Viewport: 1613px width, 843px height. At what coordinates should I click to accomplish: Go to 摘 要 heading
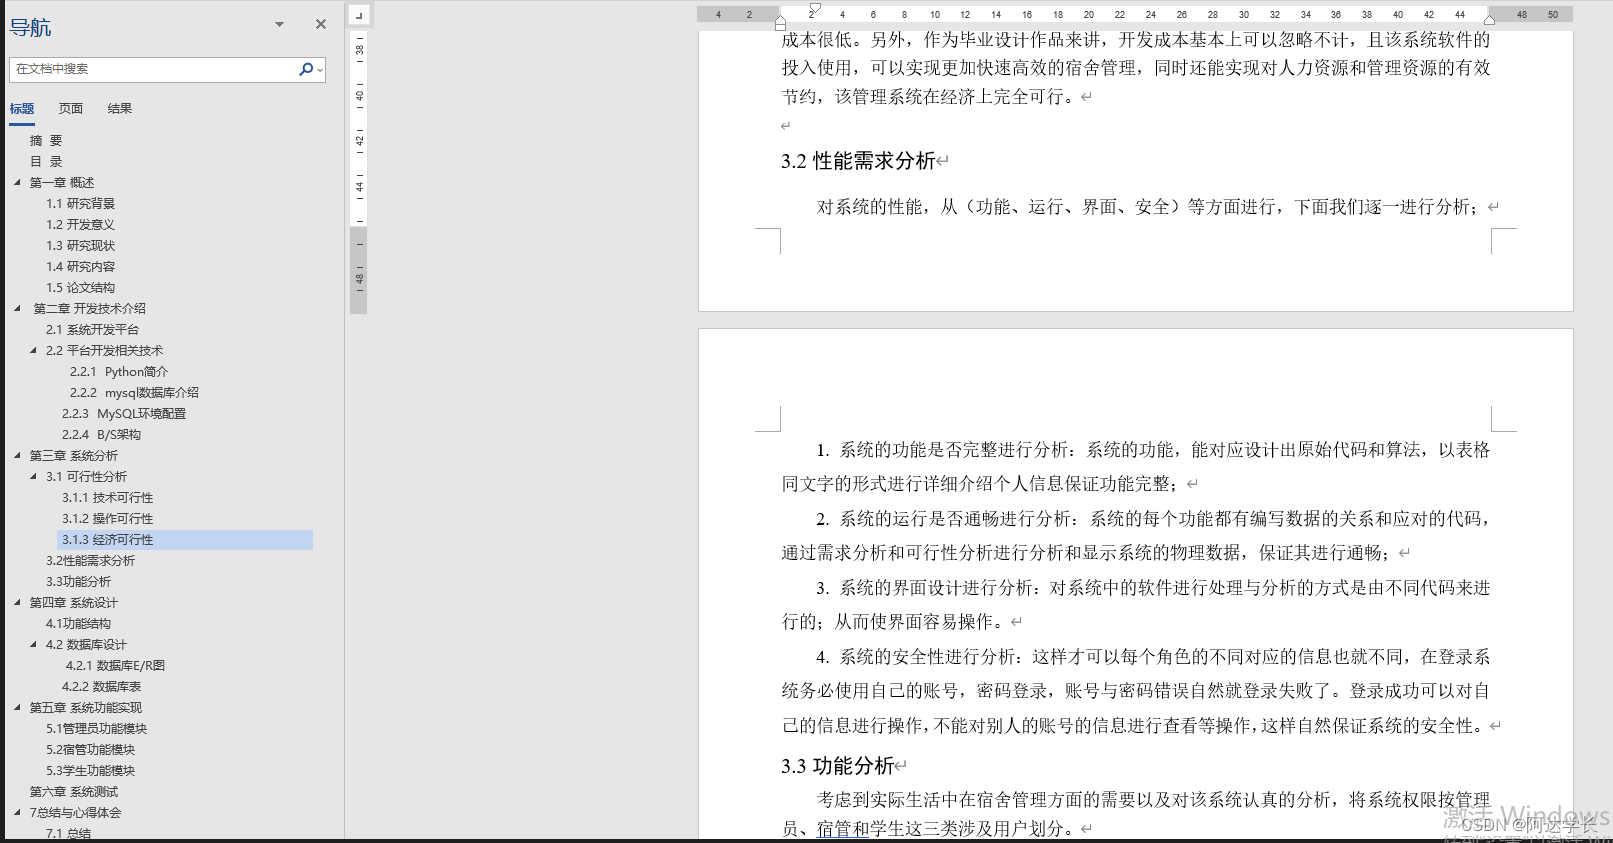click(46, 140)
